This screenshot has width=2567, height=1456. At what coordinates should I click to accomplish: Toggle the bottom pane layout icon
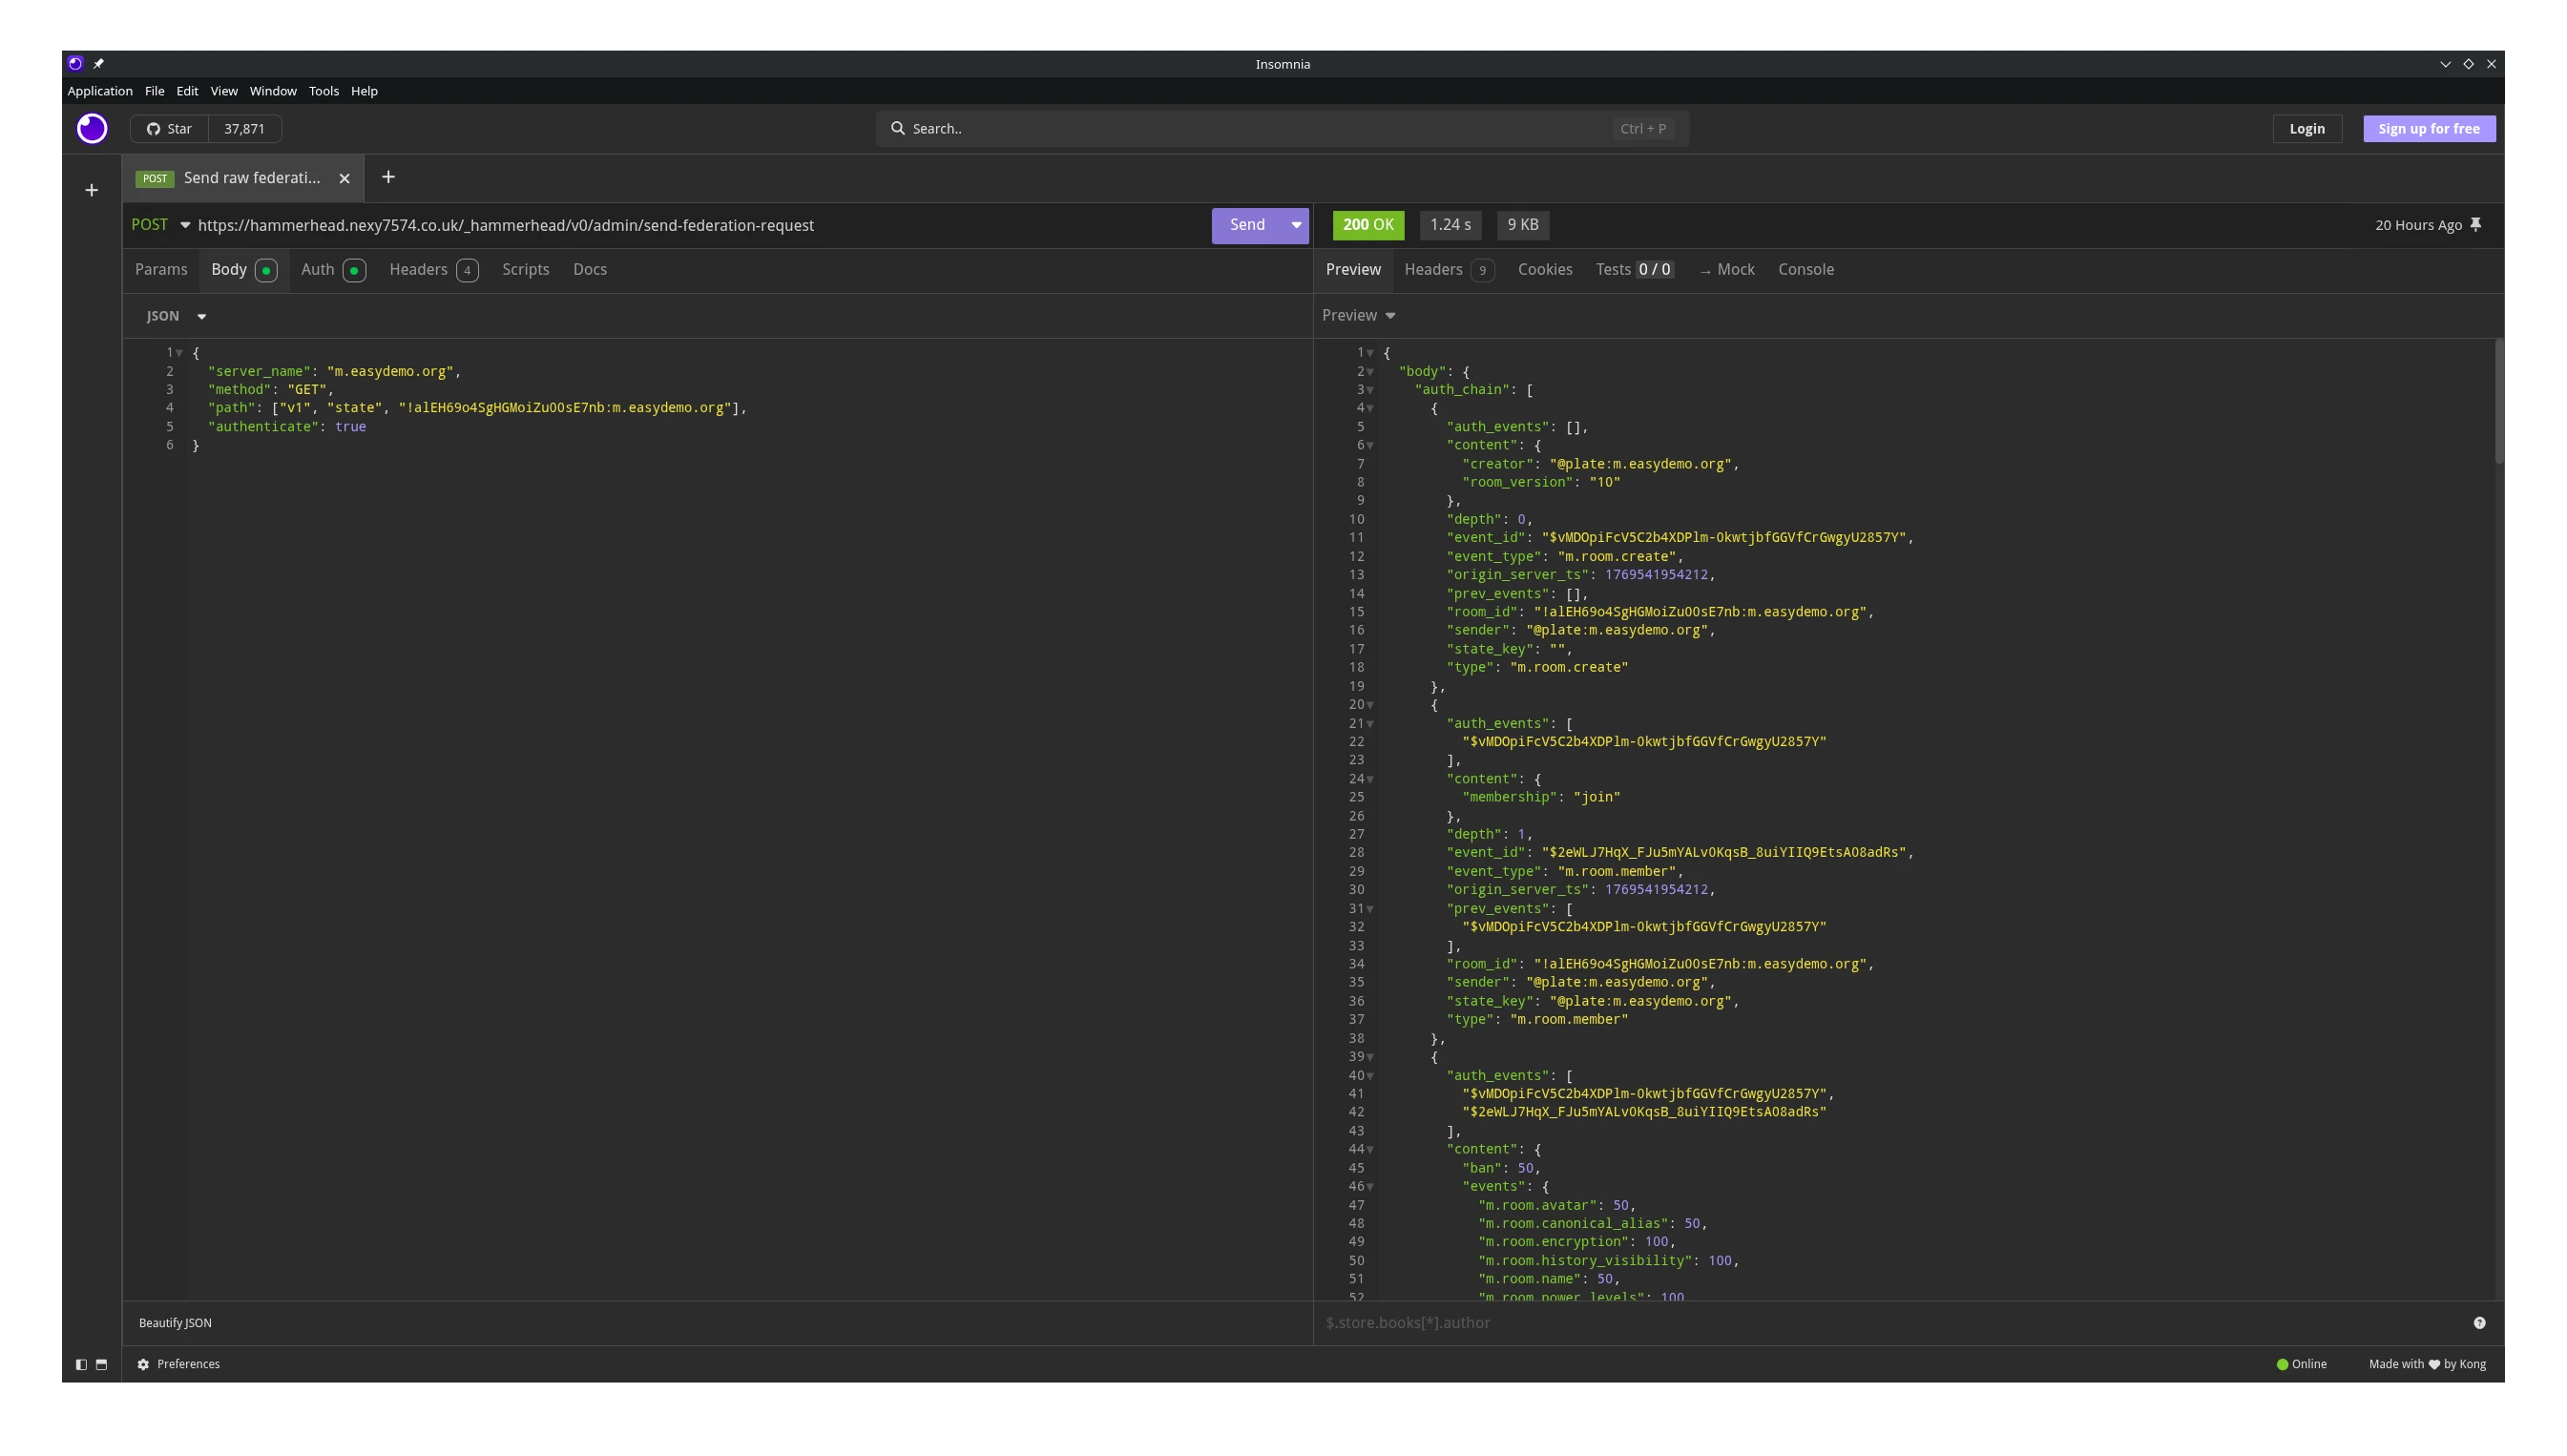(x=101, y=1364)
